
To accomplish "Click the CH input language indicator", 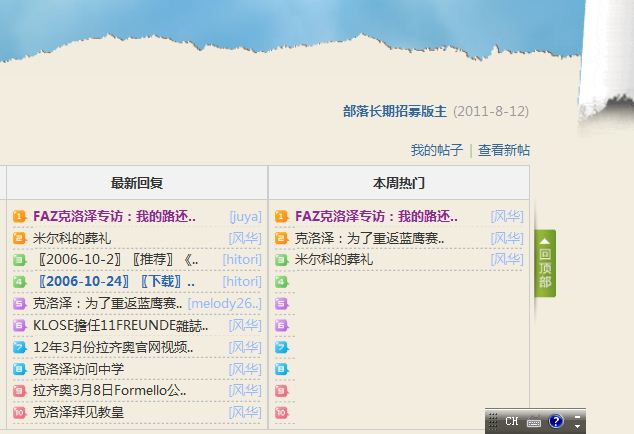I will [511, 421].
